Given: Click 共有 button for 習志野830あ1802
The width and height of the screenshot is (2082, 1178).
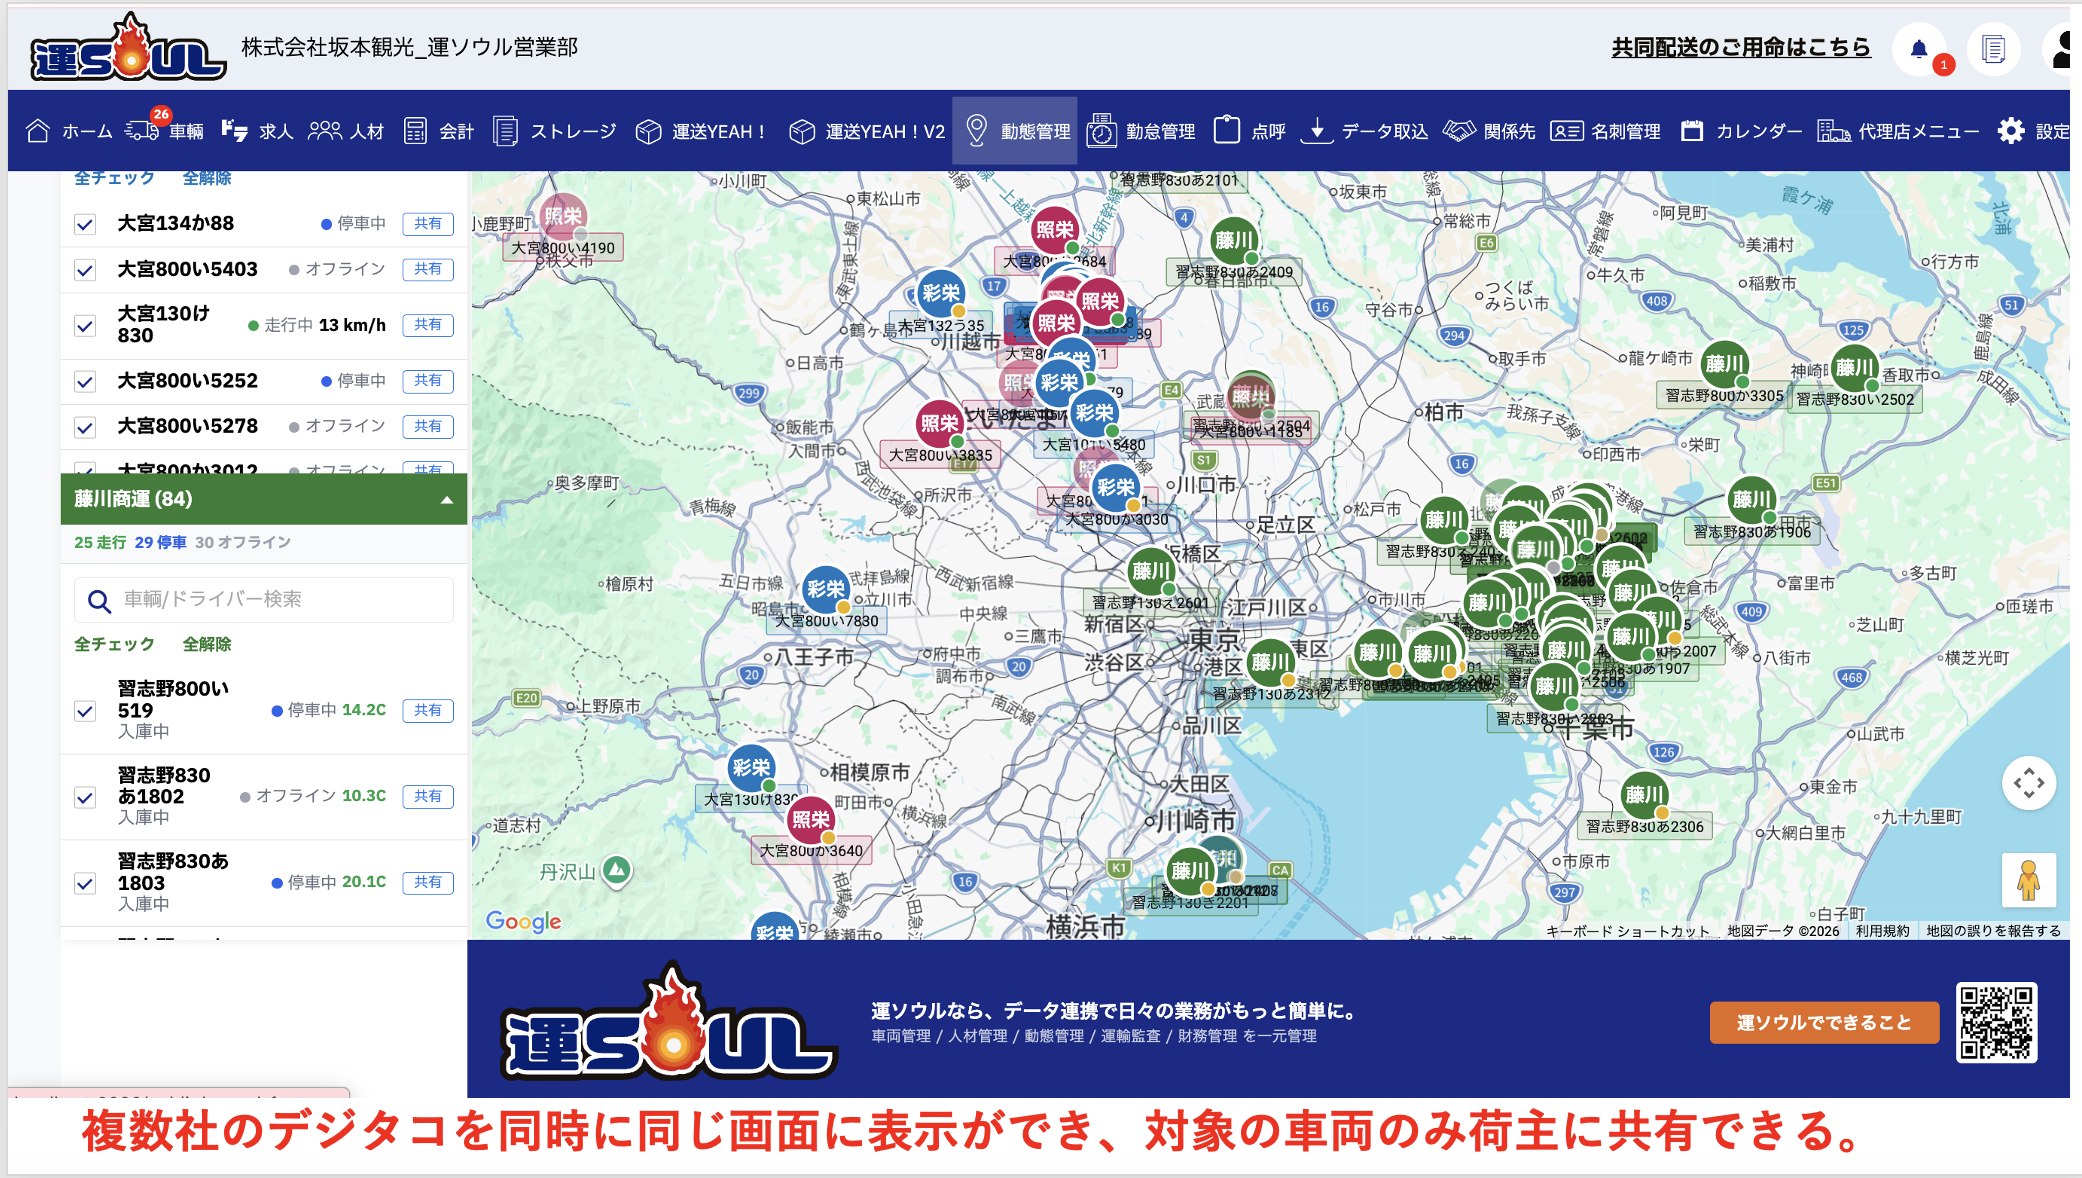Looking at the screenshot, I should pyautogui.click(x=428, y=797).
